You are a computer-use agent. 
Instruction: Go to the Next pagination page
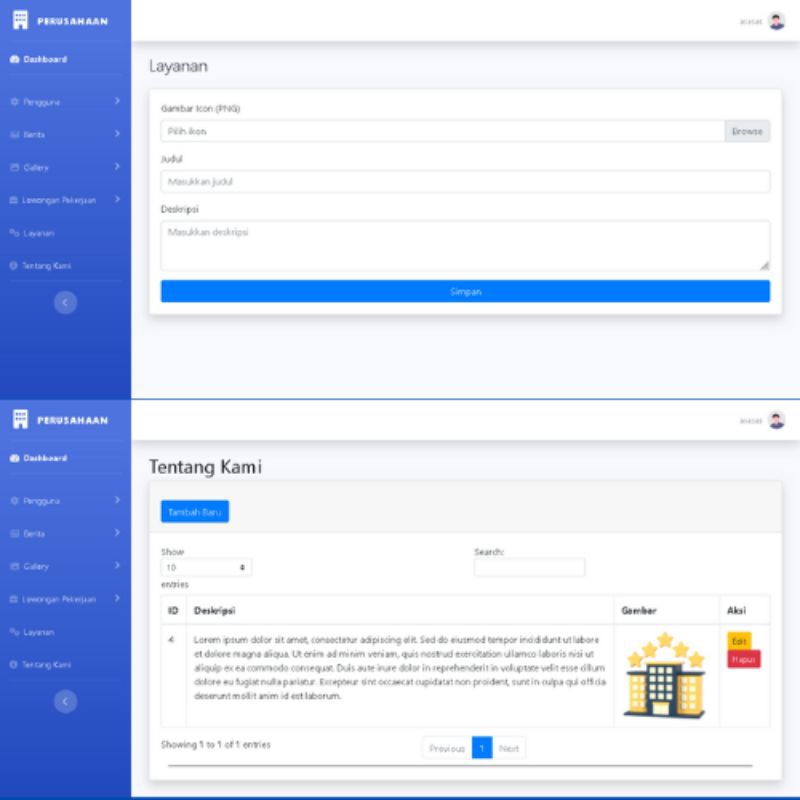point(509,748)
